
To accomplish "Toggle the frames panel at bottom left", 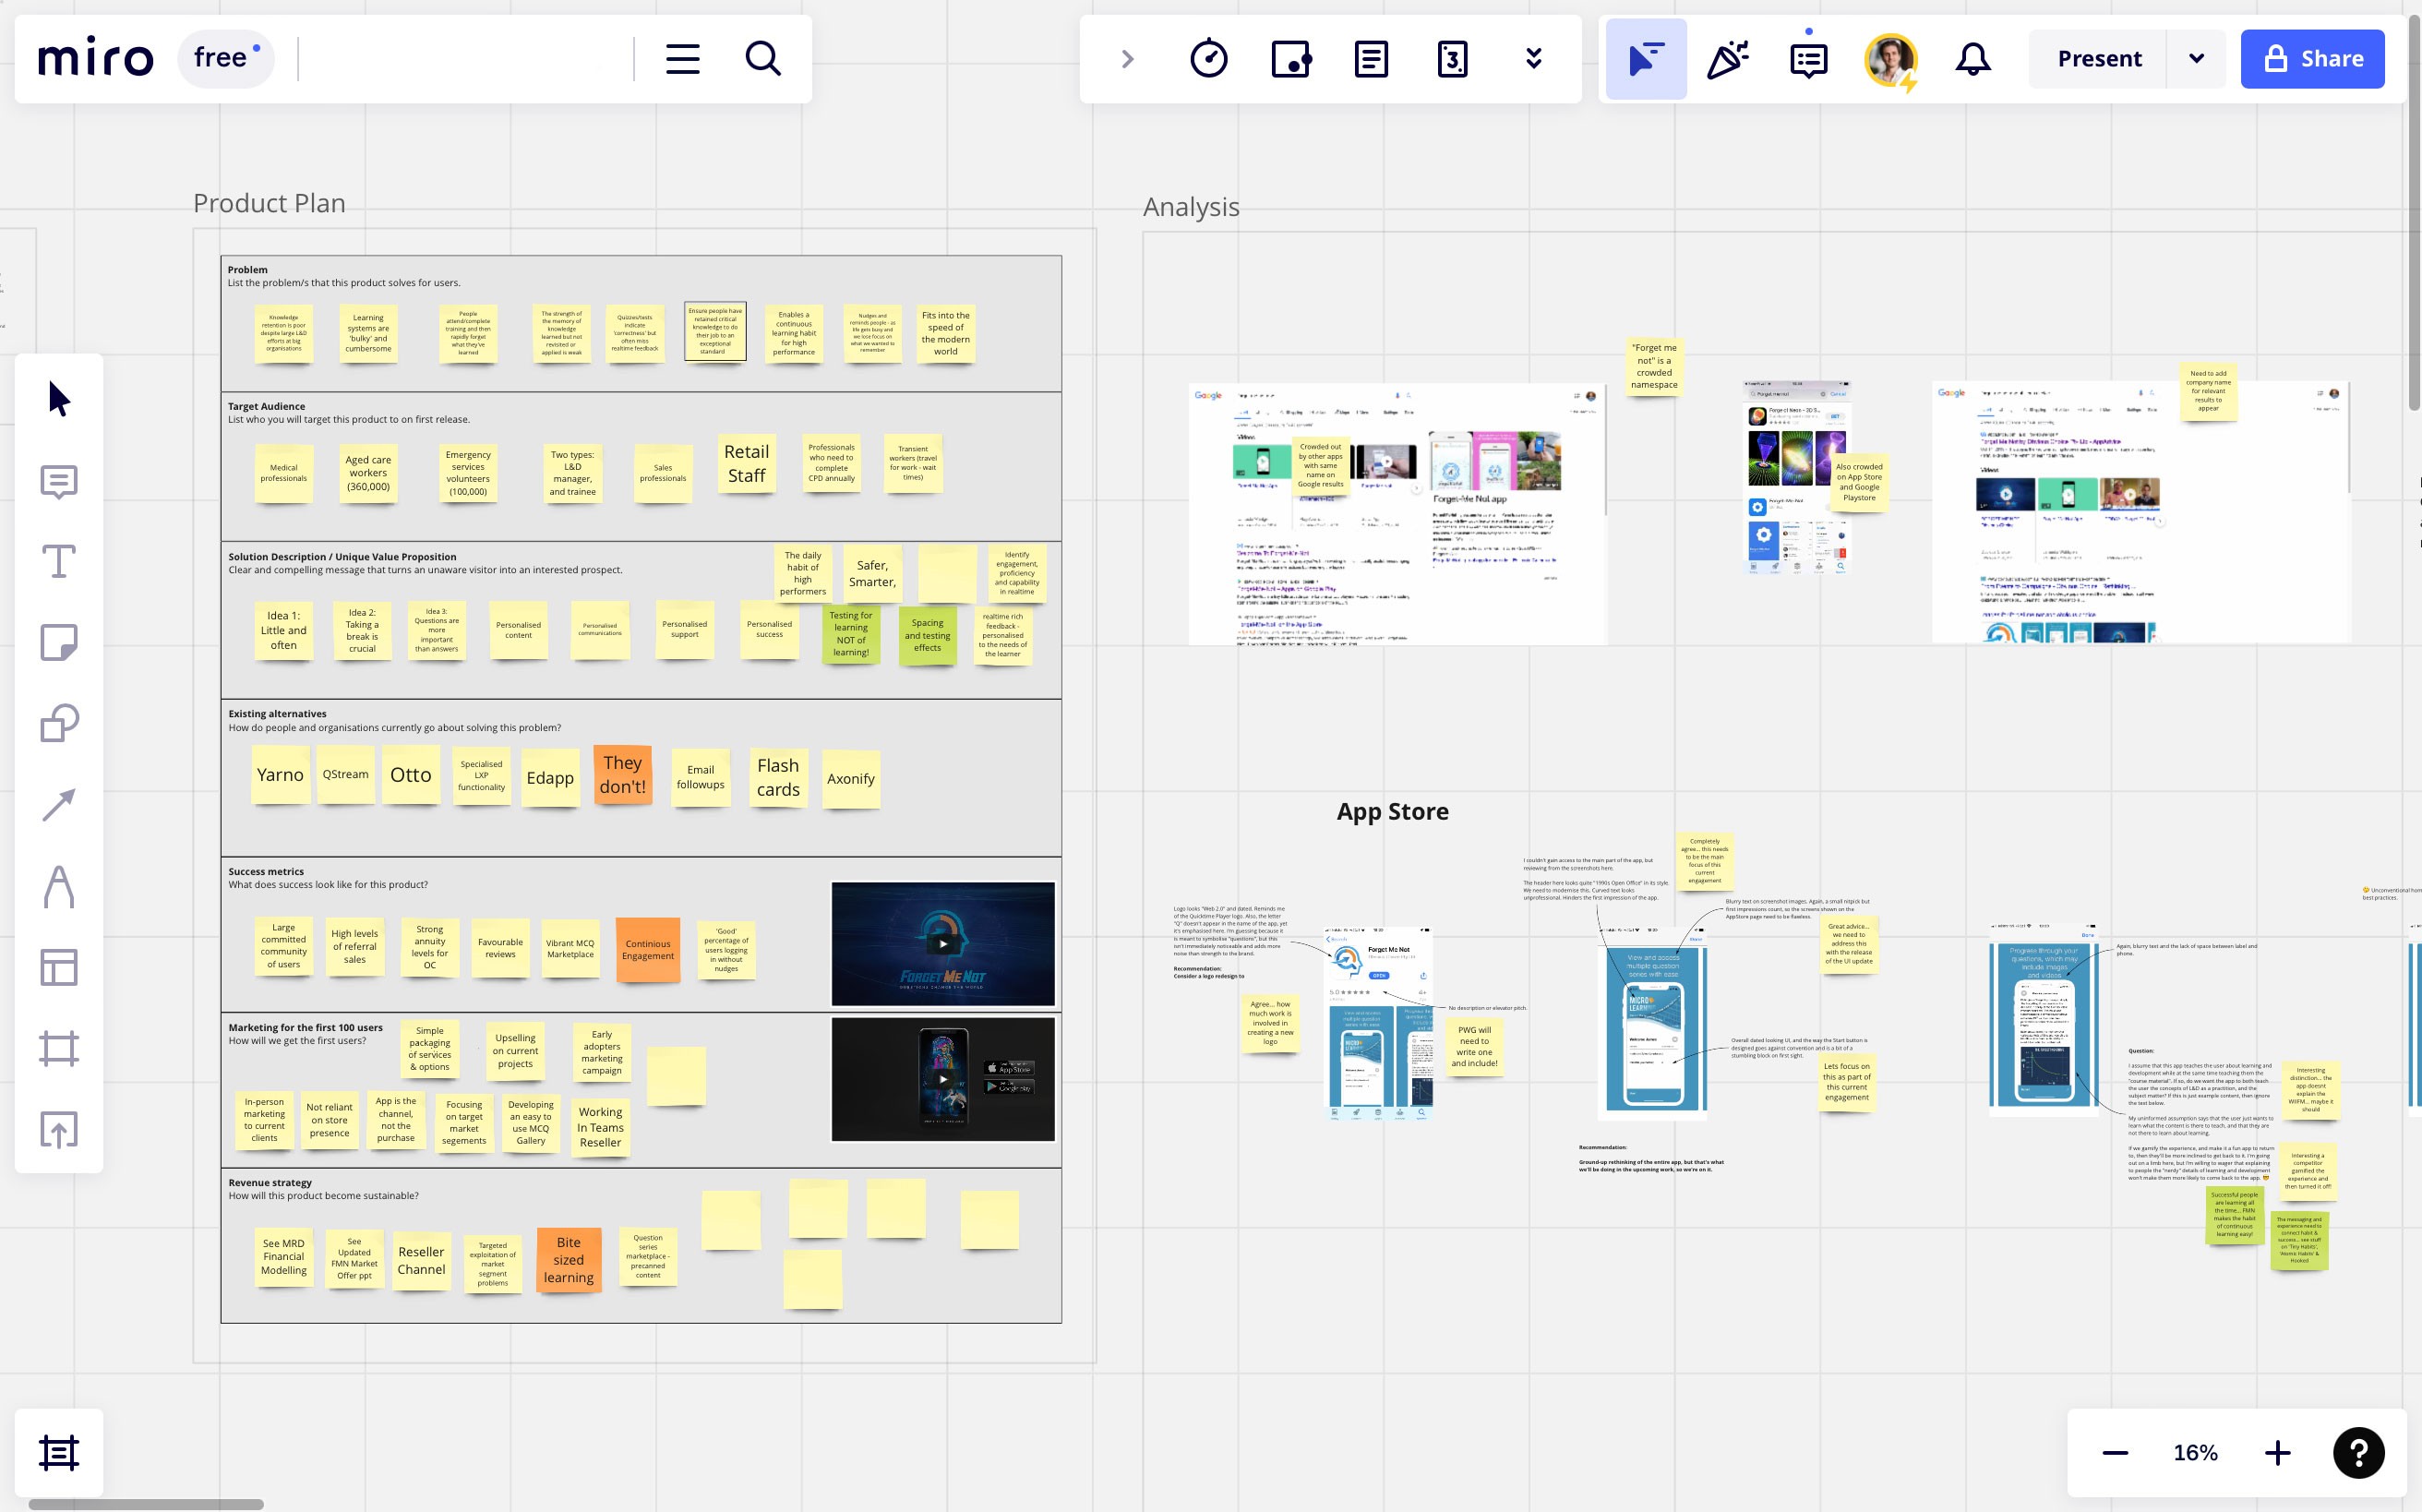I will pos(59,1453).
